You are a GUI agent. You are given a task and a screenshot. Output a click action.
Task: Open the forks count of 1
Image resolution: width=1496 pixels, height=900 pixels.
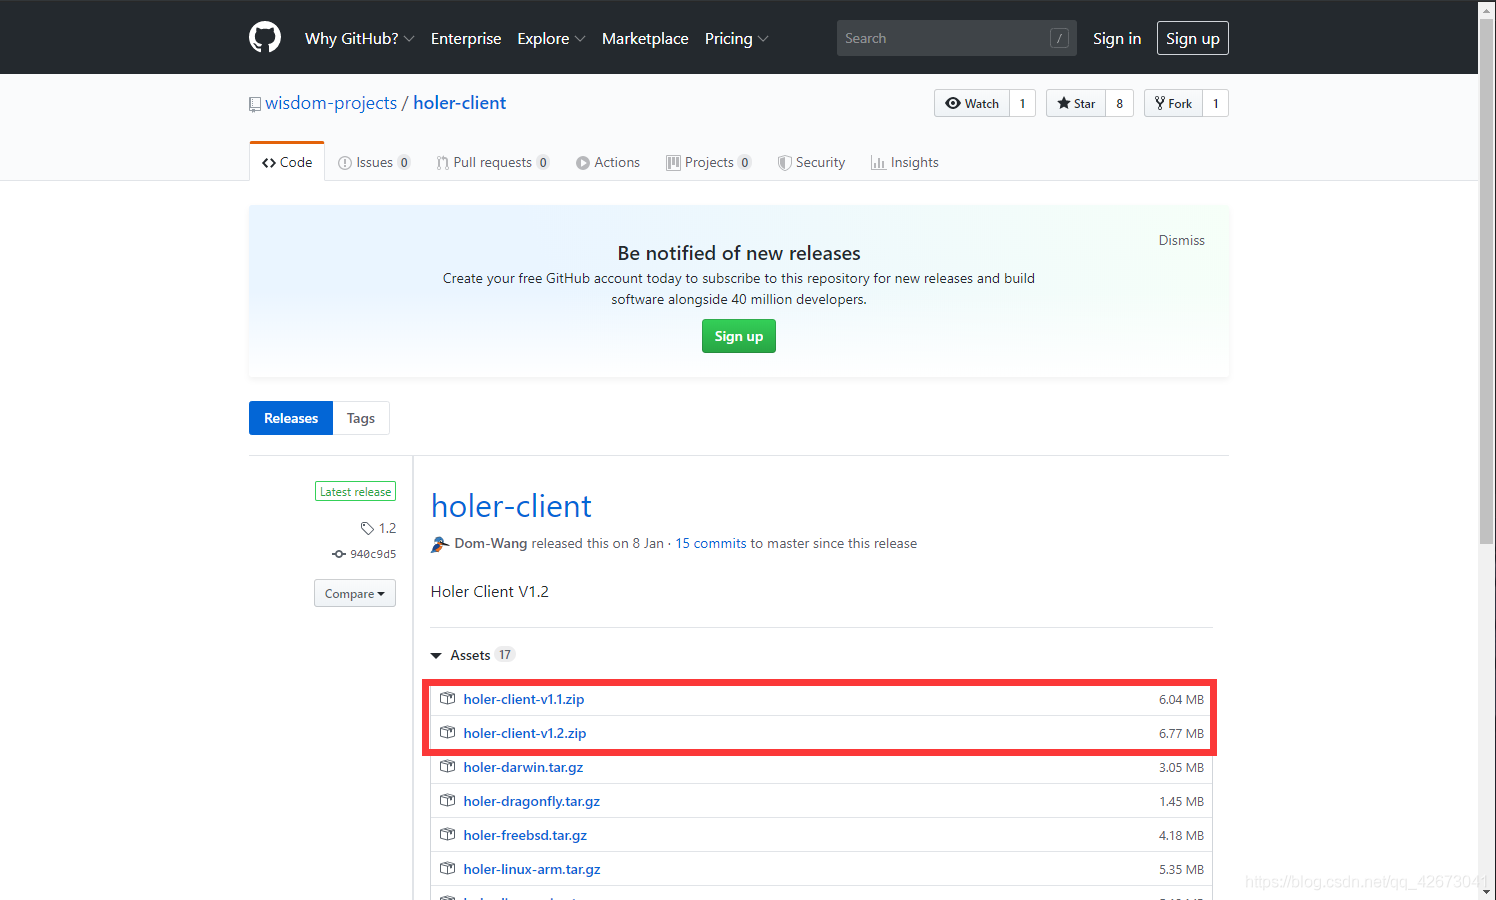click(1215, 103)
